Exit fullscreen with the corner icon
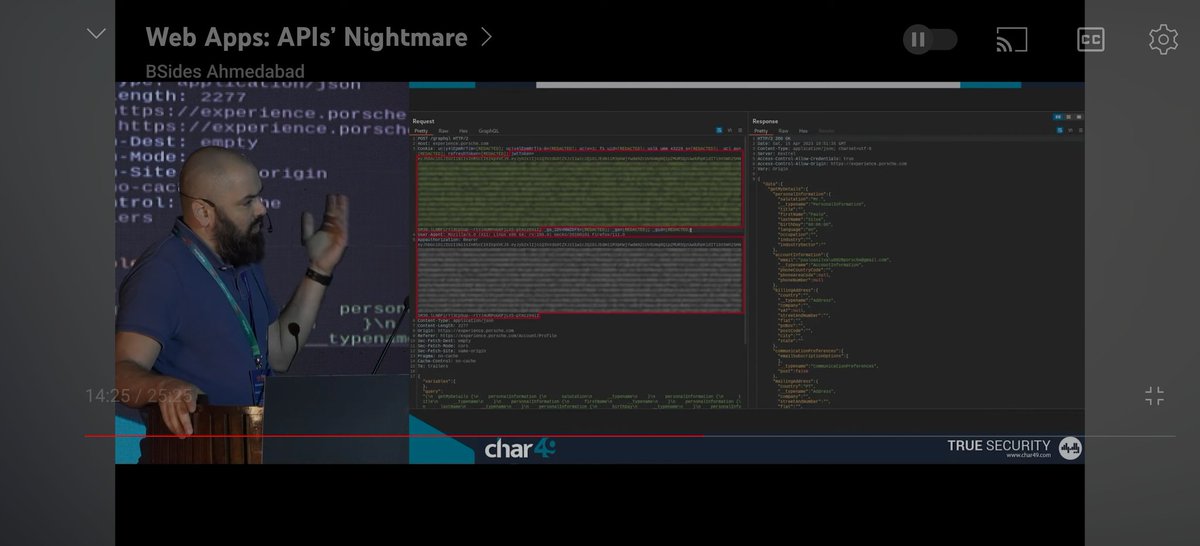The width and height of the screenshot is (1200, 546). pos(1154,396)
